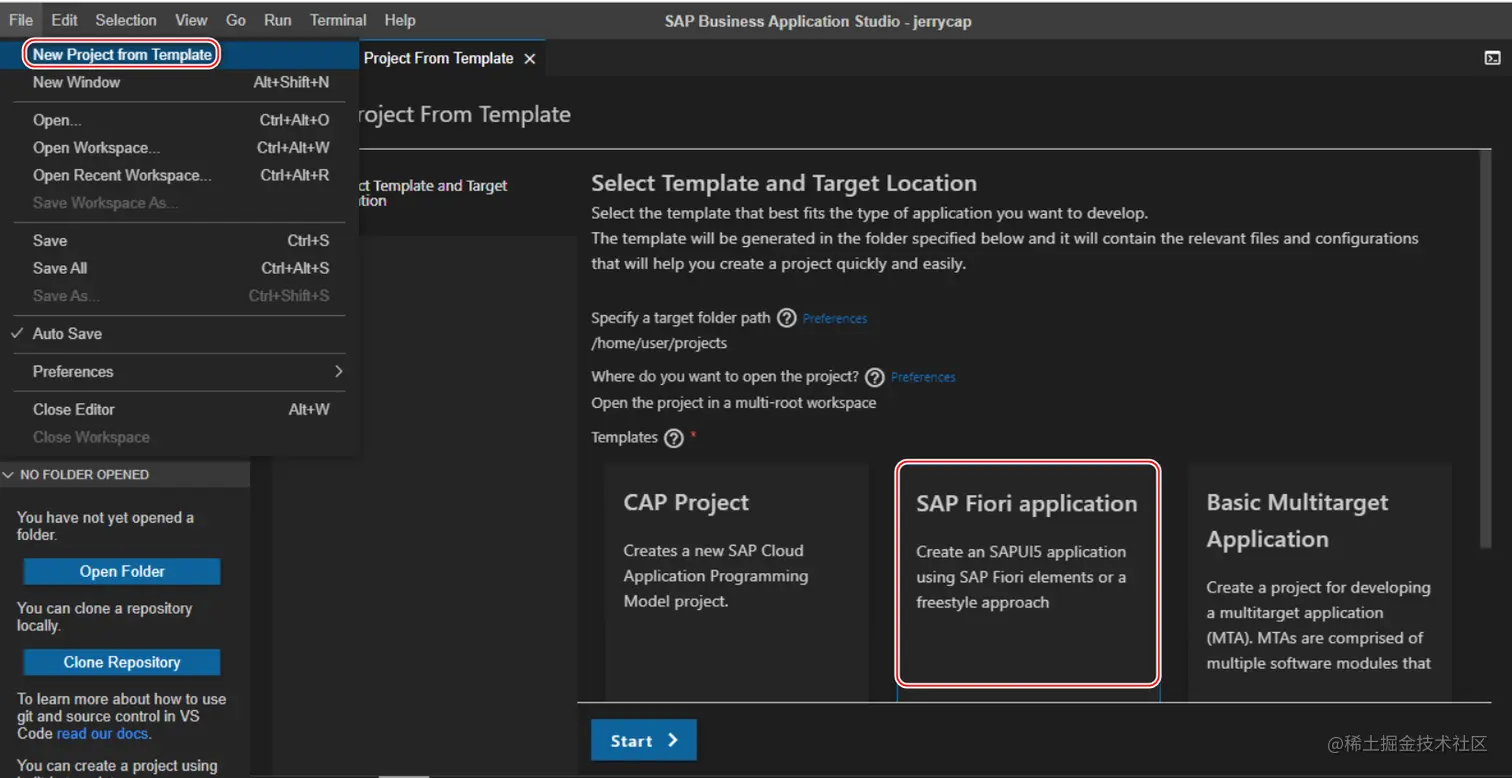Select New Project from Template menu entry

(x=122, y=54)
